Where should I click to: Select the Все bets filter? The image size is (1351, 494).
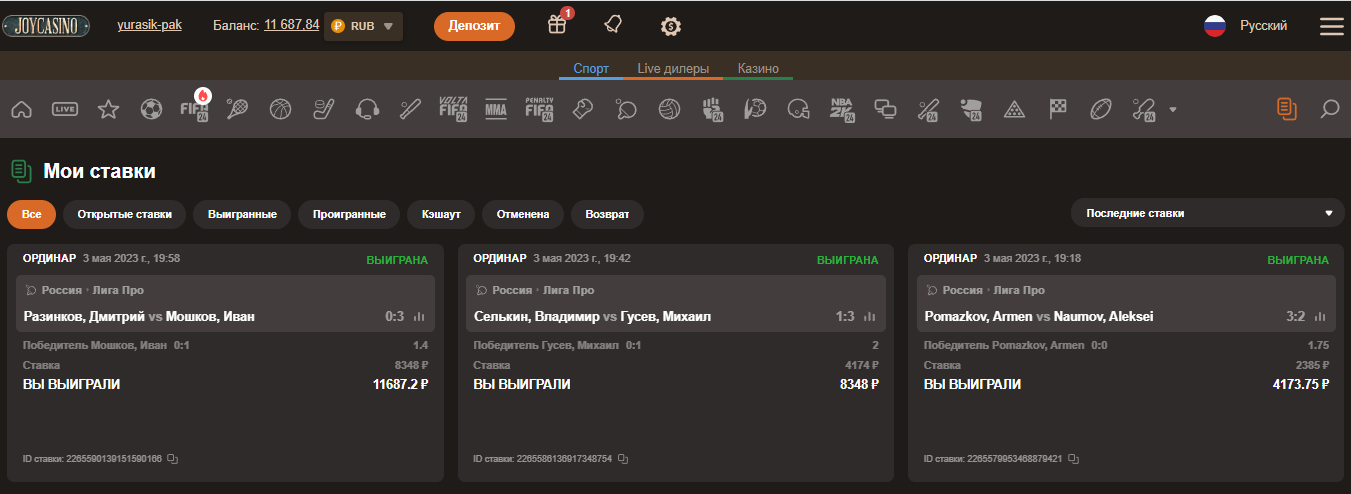pyautogui.click(x=31, y=214)
